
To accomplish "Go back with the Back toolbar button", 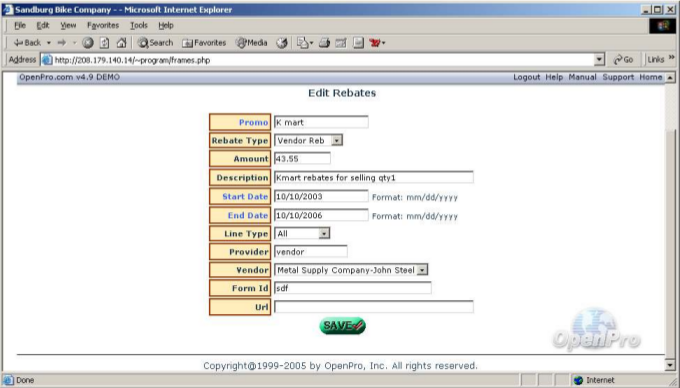I will click(27, 42).
